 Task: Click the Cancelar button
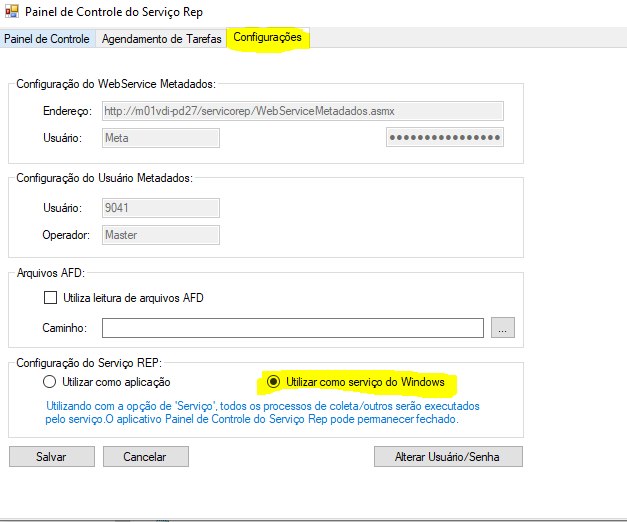[145, 457]
